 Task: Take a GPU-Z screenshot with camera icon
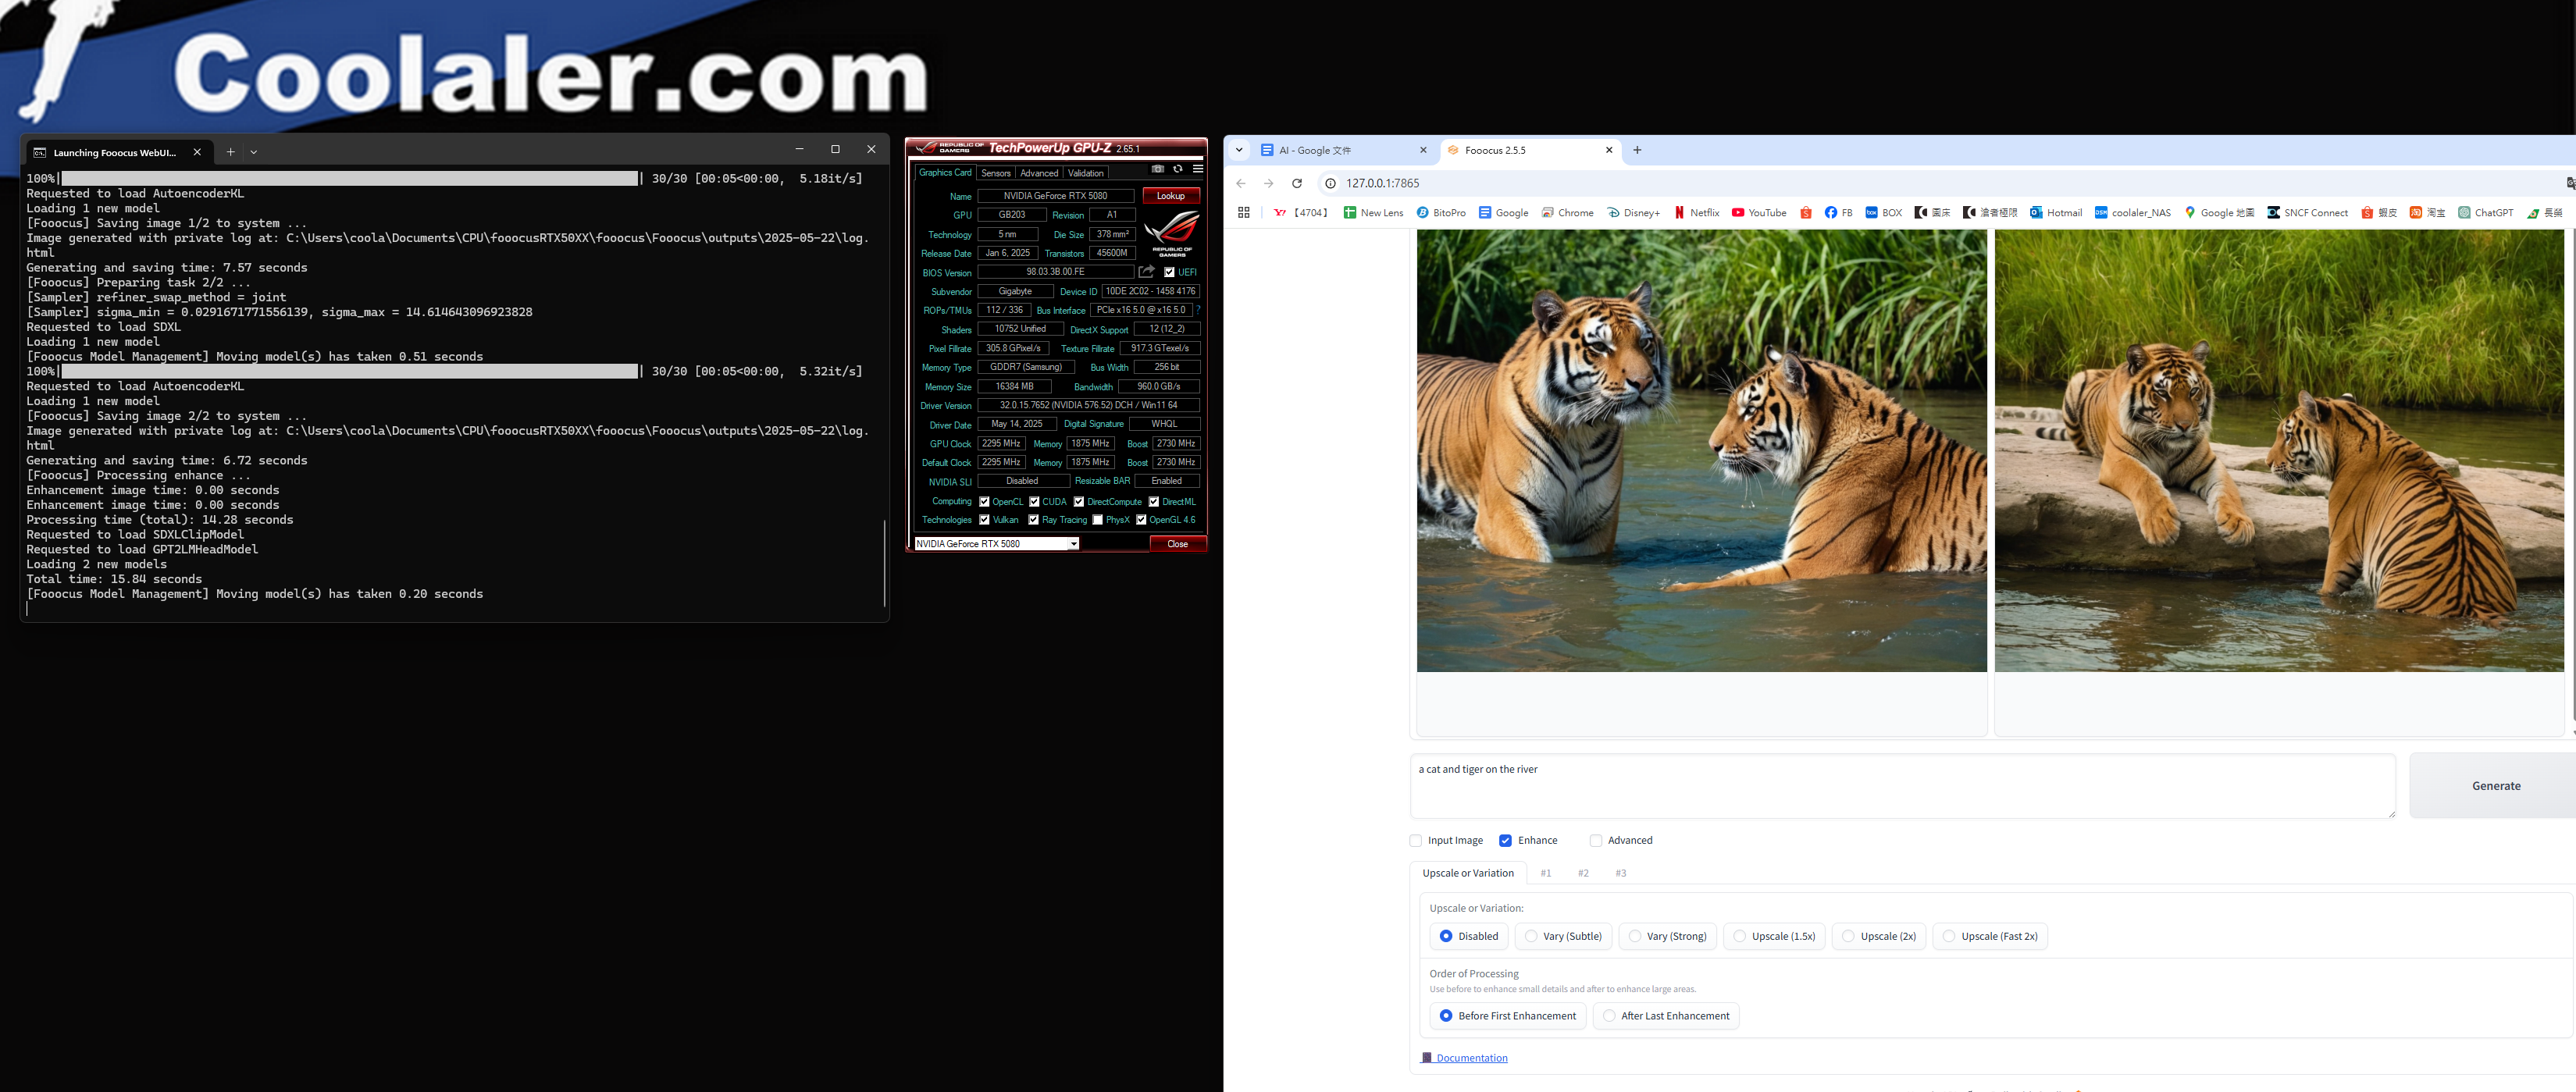pyautogui.click(x=1157, y=169)
